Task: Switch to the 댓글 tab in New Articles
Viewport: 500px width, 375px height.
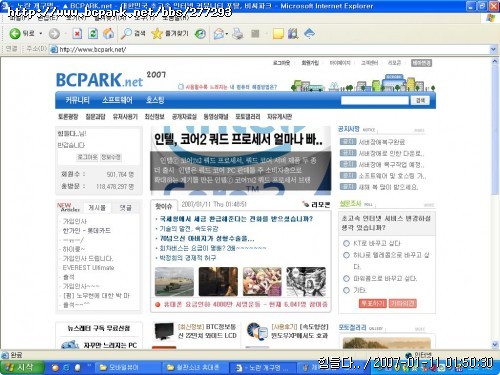Action: [x=125, y=208]
